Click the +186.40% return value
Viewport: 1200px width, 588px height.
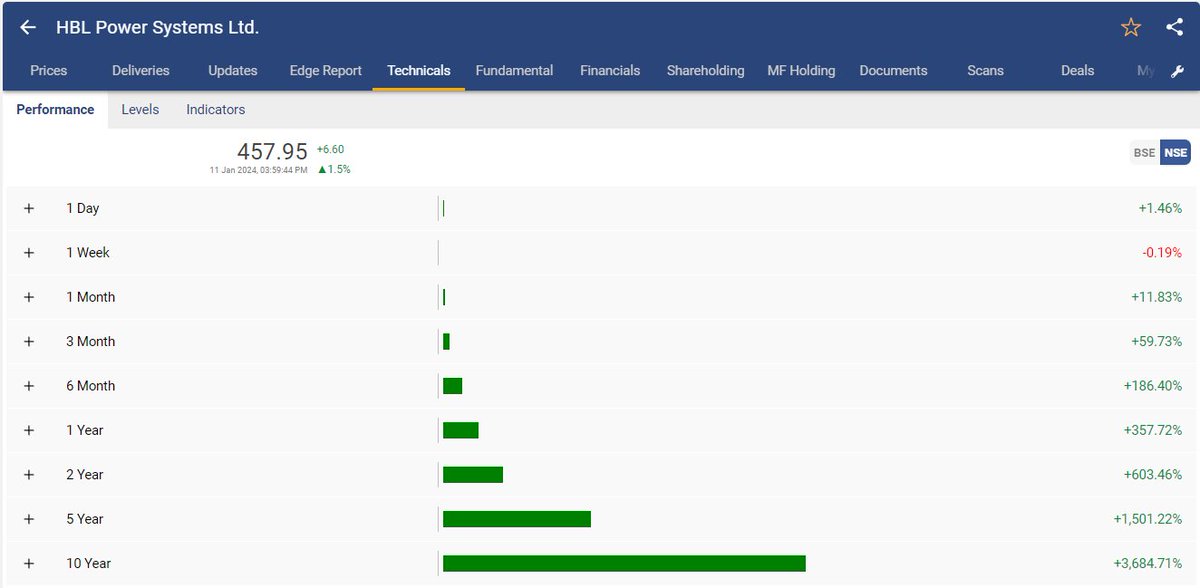coord(1153,386)
